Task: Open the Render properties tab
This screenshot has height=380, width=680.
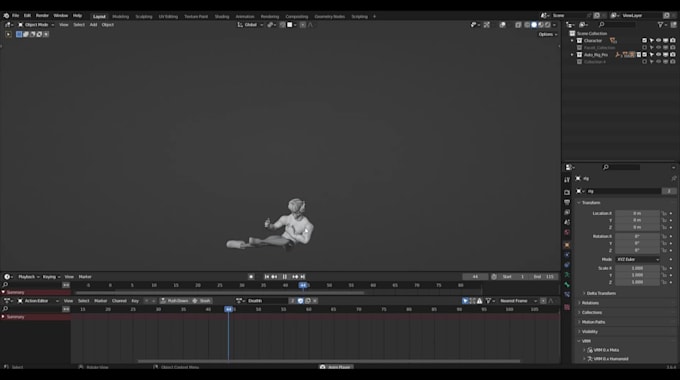Action: 567,192
